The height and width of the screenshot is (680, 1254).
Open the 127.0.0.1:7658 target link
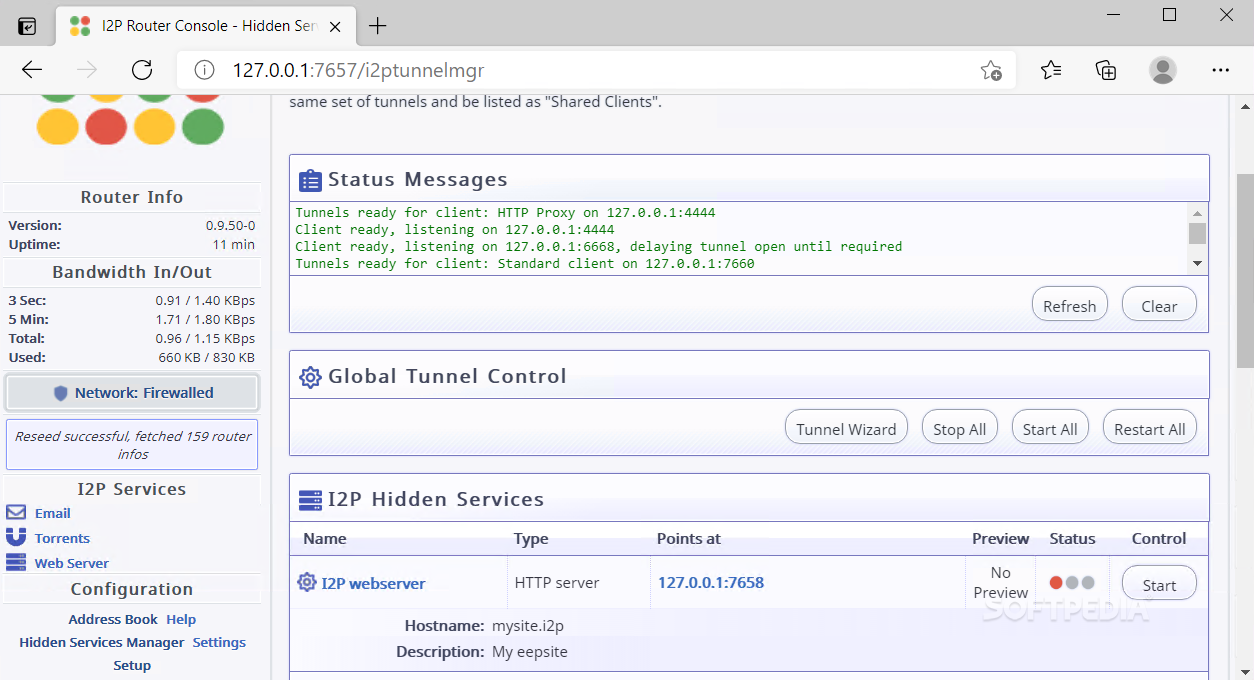coord(710,582)
